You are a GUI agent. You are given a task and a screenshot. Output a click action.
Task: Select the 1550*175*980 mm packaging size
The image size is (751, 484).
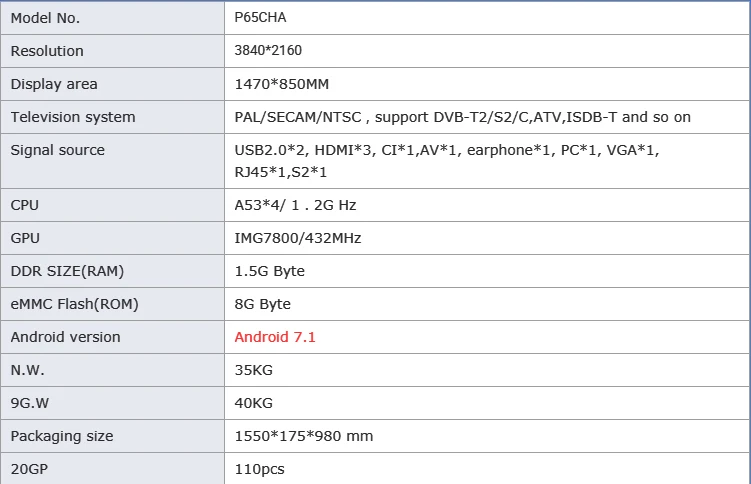click(x=304, y=436)
